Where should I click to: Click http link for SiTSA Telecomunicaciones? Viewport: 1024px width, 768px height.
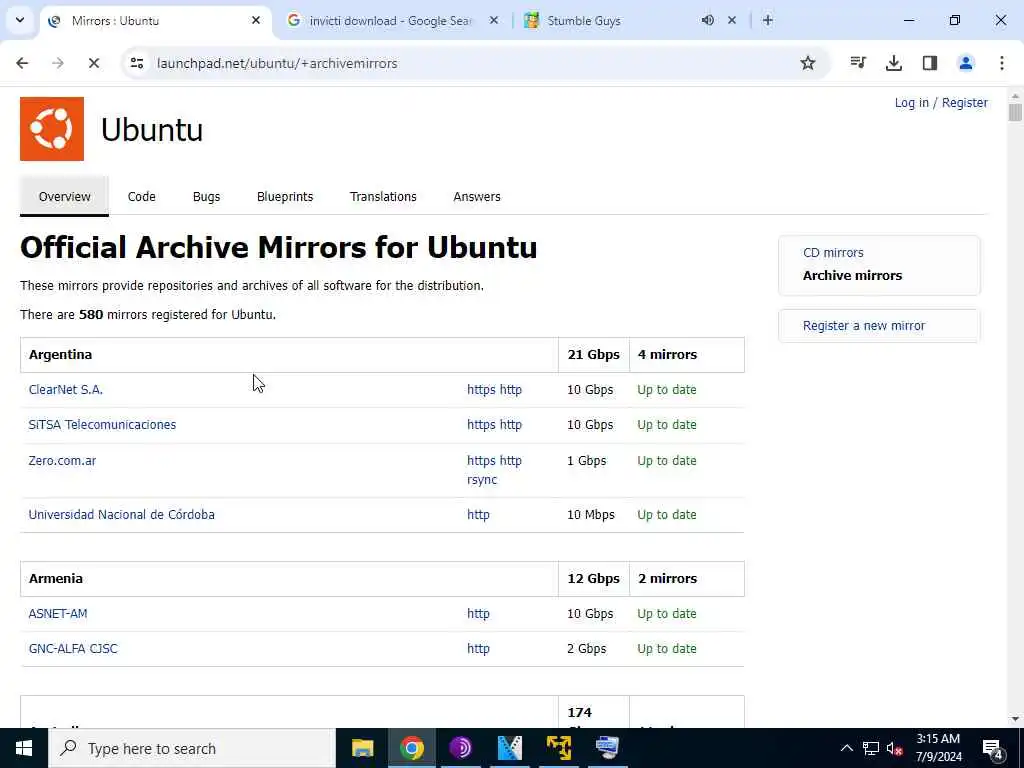point(511,425)
